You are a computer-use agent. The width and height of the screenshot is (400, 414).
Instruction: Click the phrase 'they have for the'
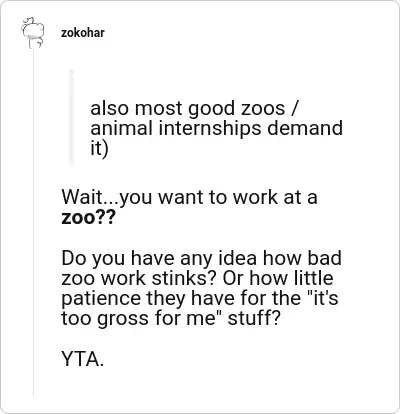pos(224,298)
